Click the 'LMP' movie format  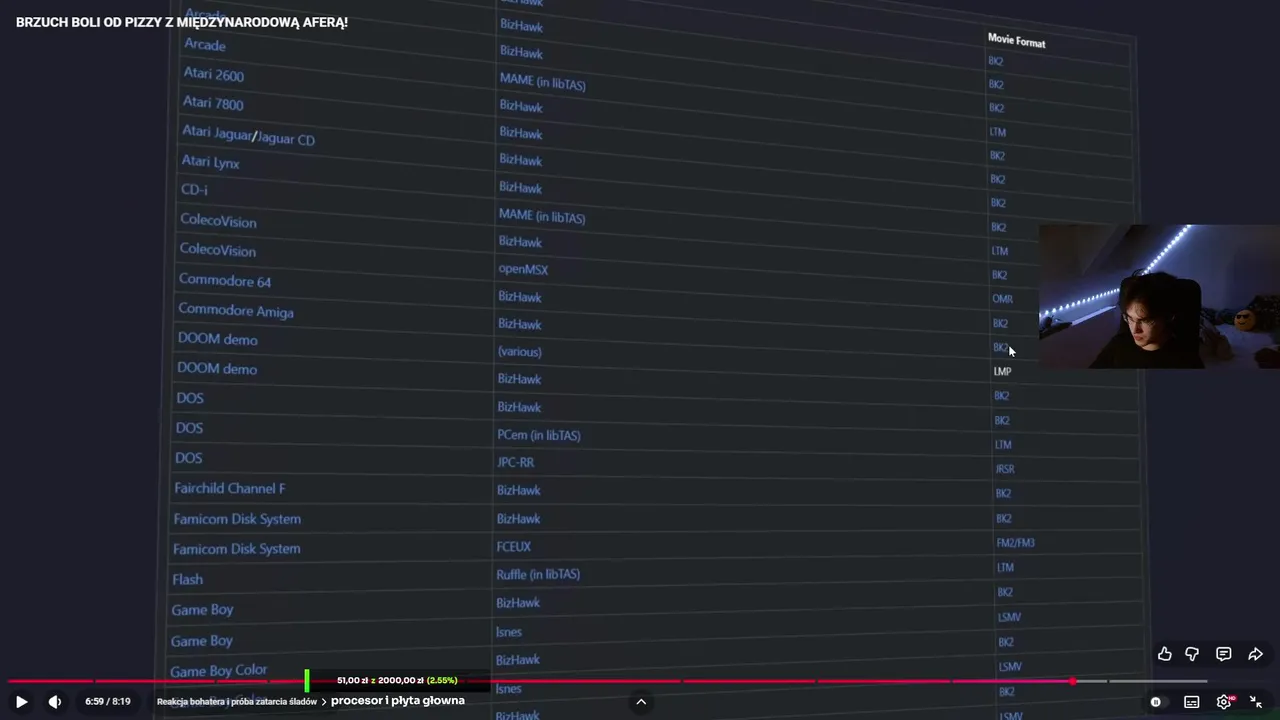click(1002, 371)
